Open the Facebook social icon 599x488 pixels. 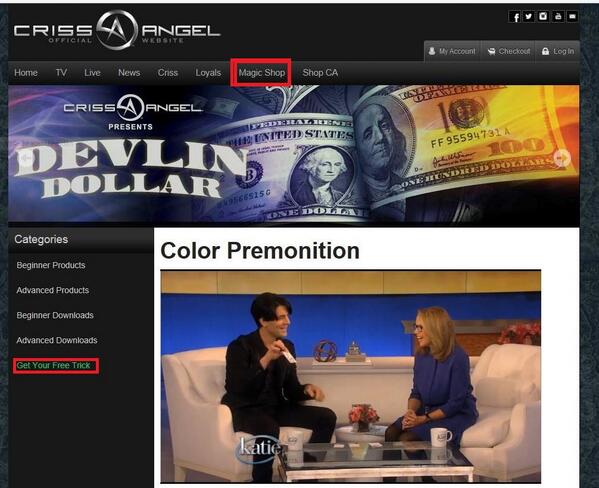click(x=515, y=16)
